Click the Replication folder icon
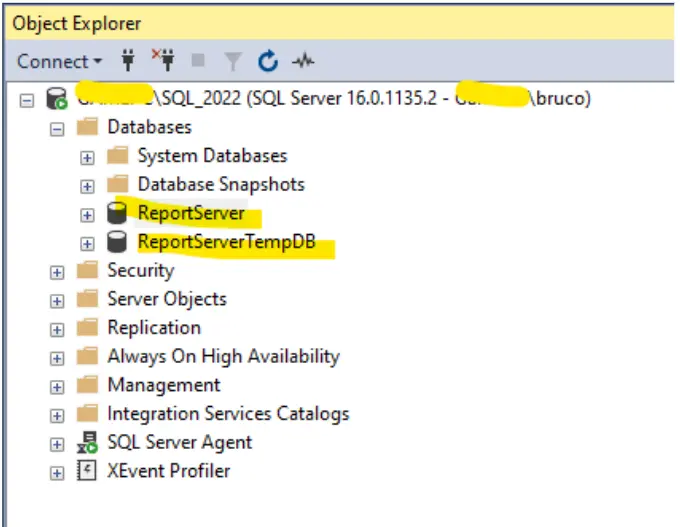 click(x=88, y=327)
